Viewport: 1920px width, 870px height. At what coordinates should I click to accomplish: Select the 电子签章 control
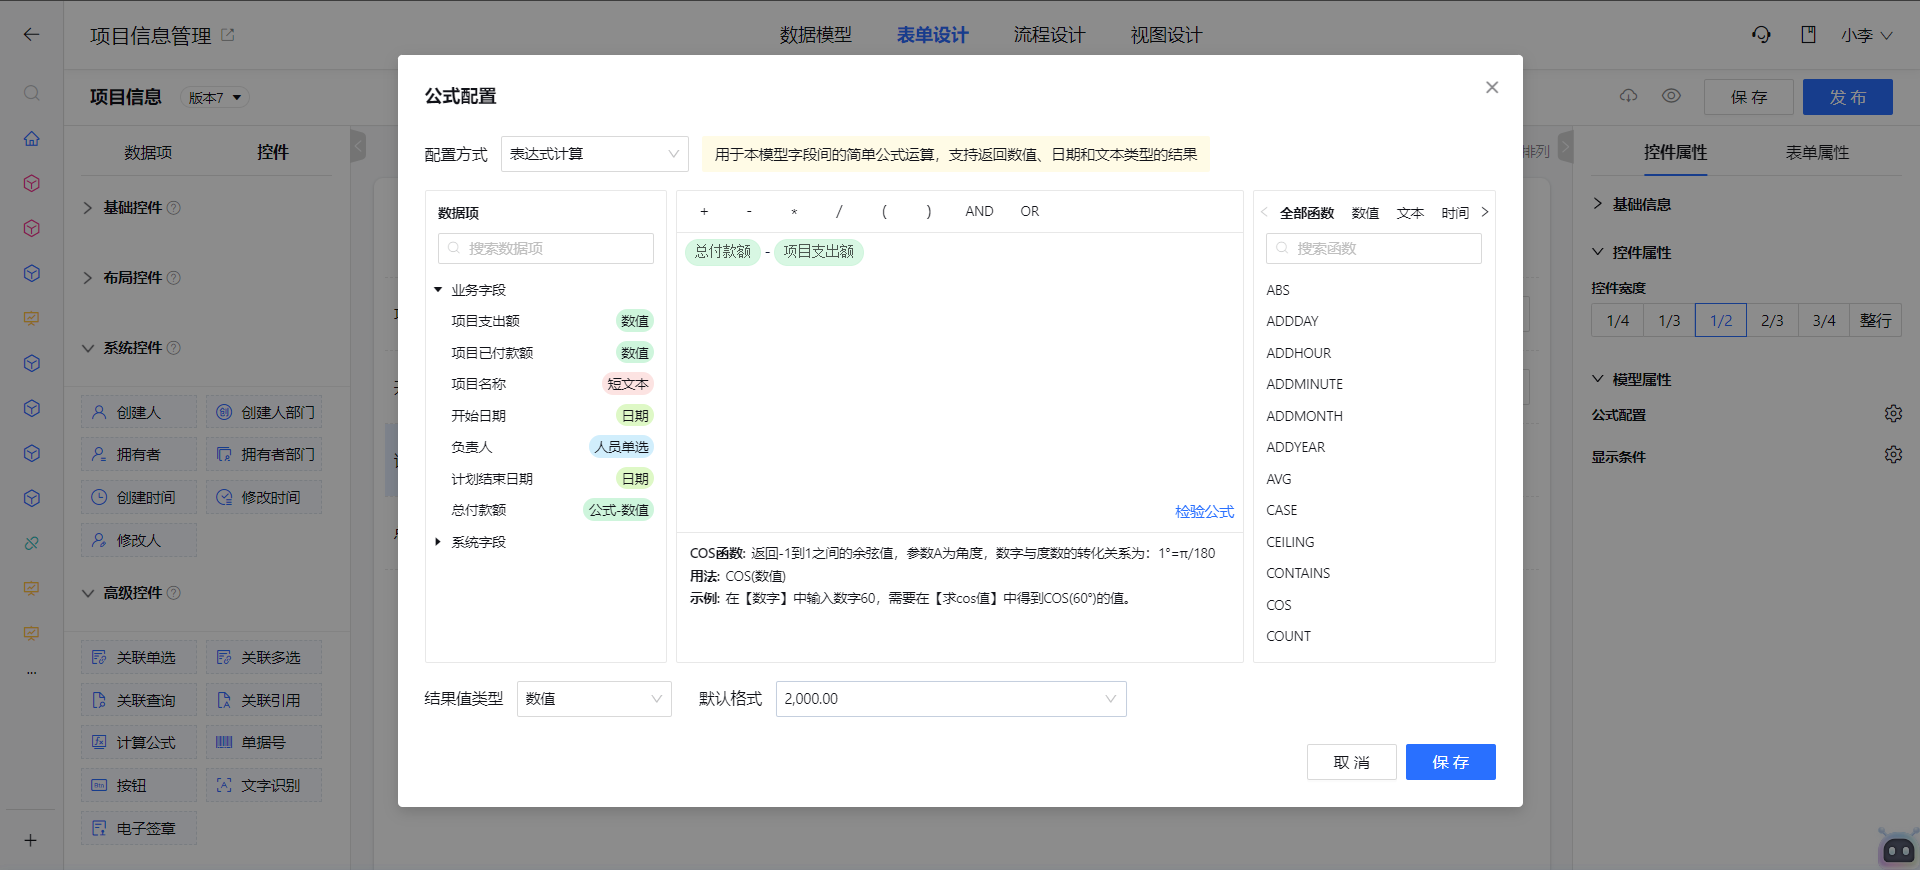coord(139,828)
